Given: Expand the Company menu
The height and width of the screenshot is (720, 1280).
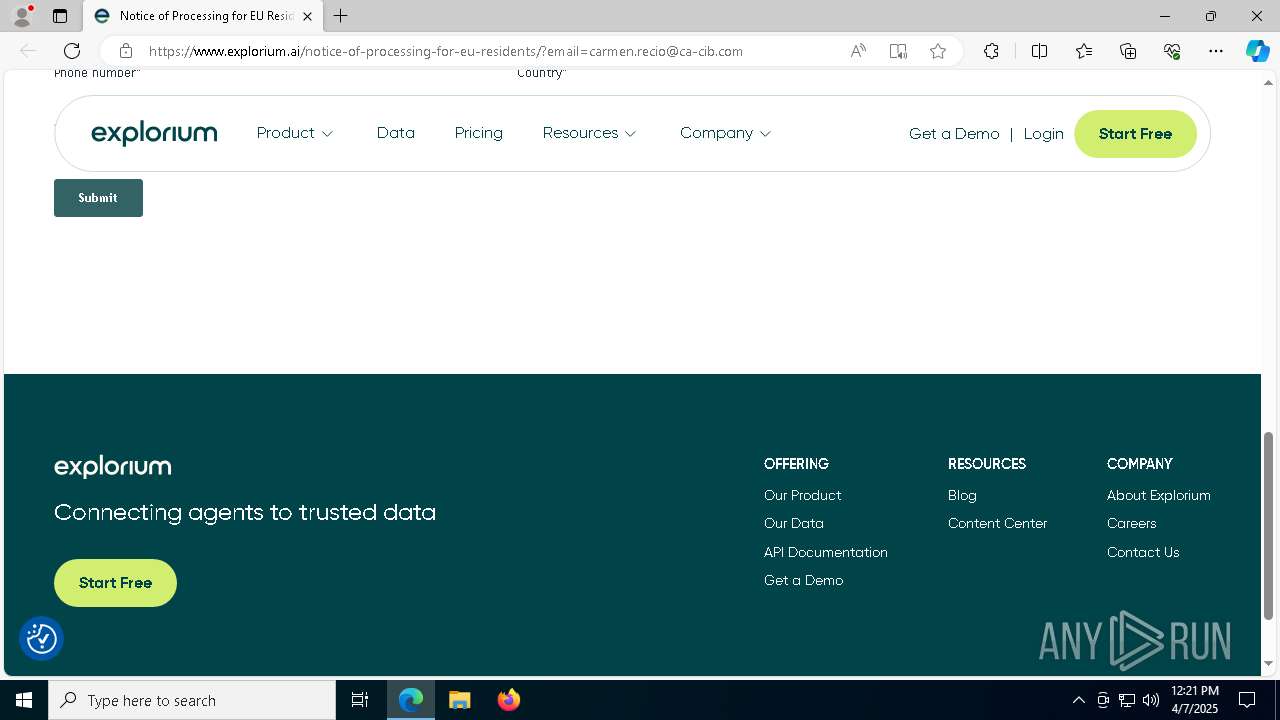Looking at the screenshot, I should (x=725, y=133).
